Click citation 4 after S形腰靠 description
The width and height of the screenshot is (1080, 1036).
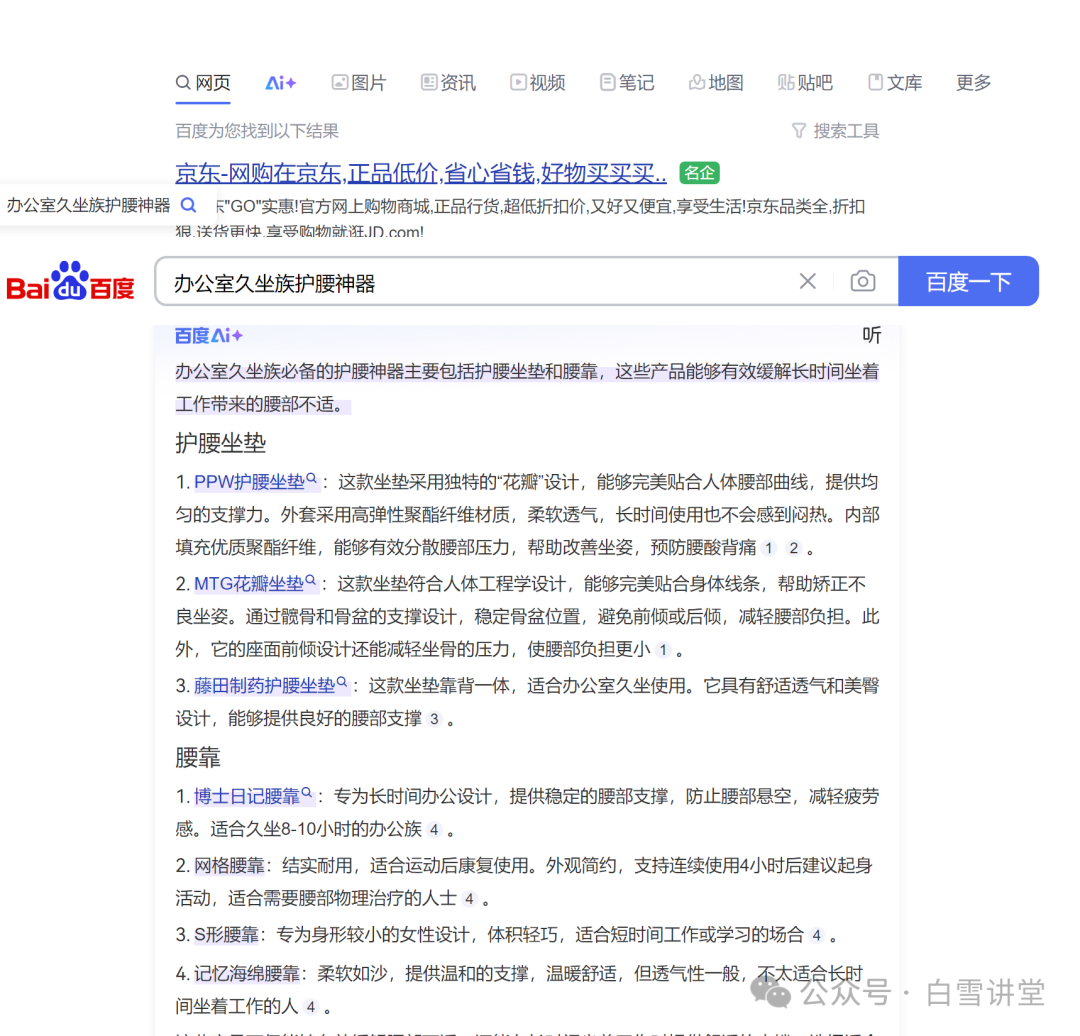(x=816, y=935)
